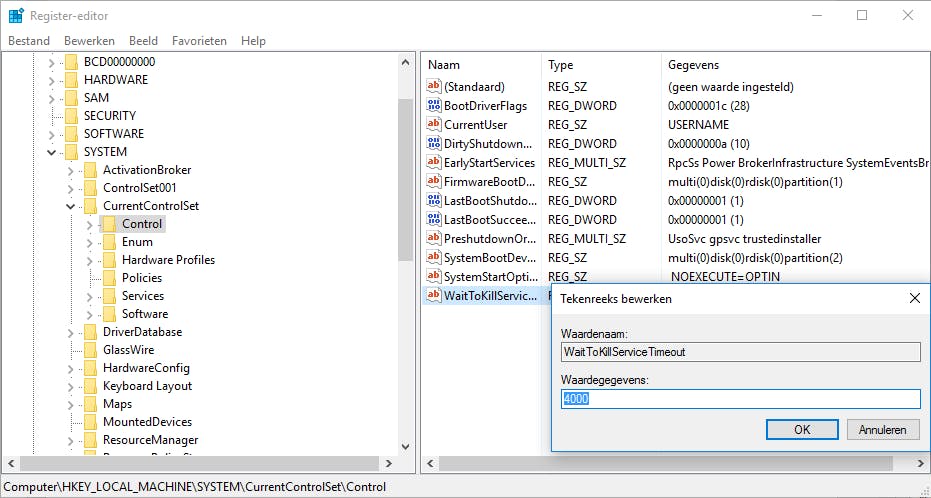
Task: Click the EarlyStartServices value icon
Action: pyautogui.click(x=434, y=163)
